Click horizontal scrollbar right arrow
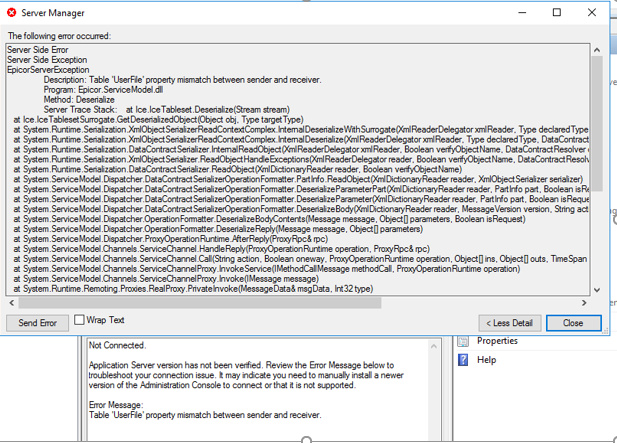Image resolution: width=617 pixels, height=443 pixels. point(584,303)
